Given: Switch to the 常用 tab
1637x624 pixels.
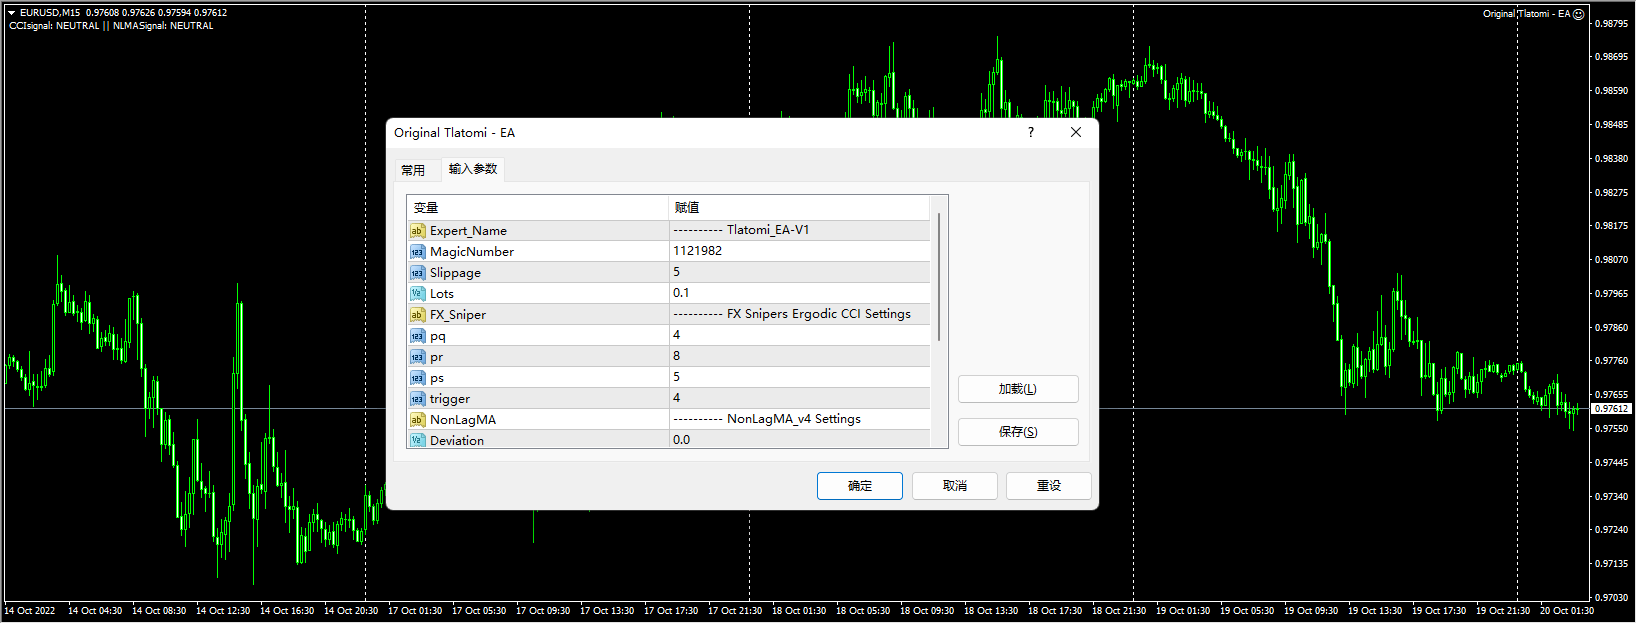Looking at the screenshot, I should pyautogui.click(x=413, y=170).
